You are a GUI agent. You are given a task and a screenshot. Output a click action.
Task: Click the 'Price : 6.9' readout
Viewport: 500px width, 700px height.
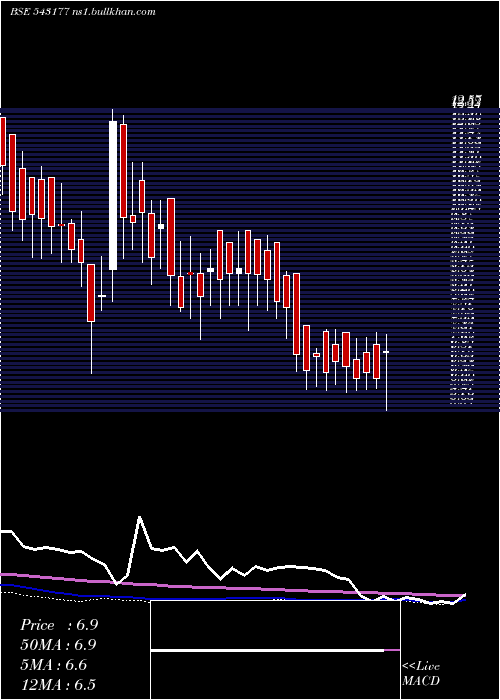pos(59,625)
